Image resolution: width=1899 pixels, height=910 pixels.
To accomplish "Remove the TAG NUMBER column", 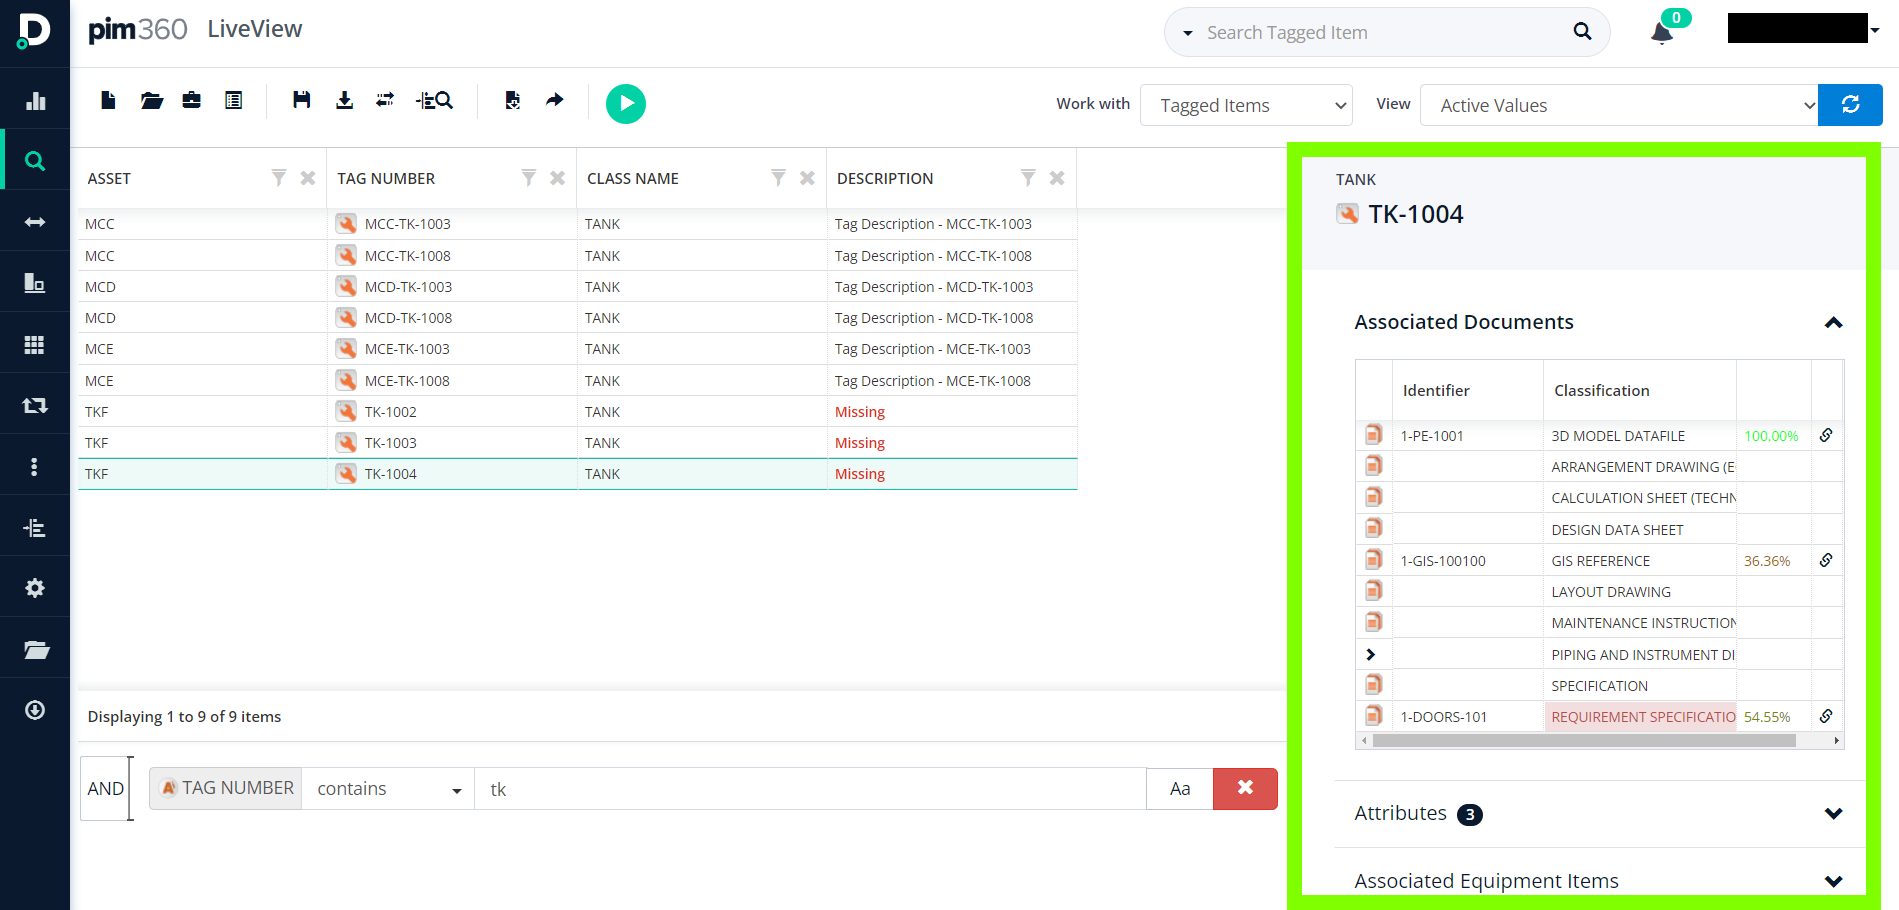I will 558,178.
